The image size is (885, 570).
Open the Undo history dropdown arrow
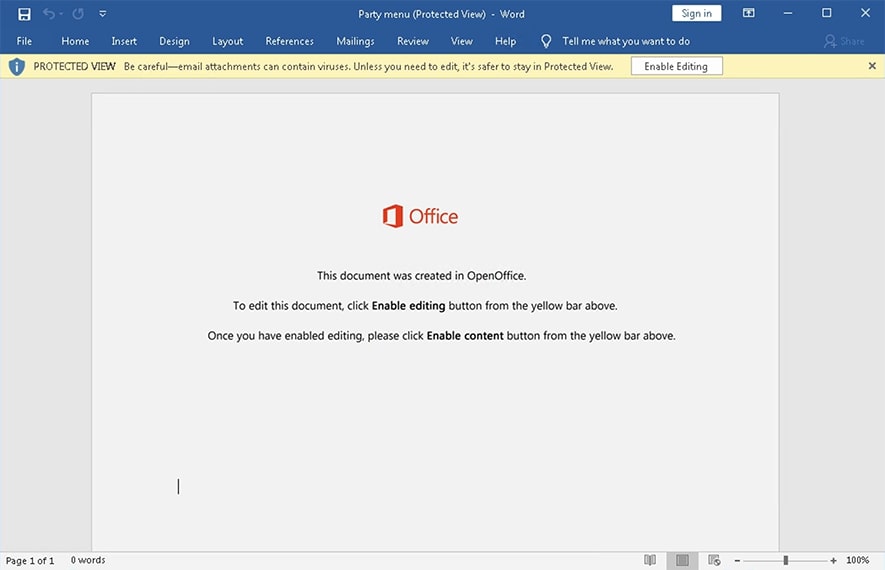(60, 14)
